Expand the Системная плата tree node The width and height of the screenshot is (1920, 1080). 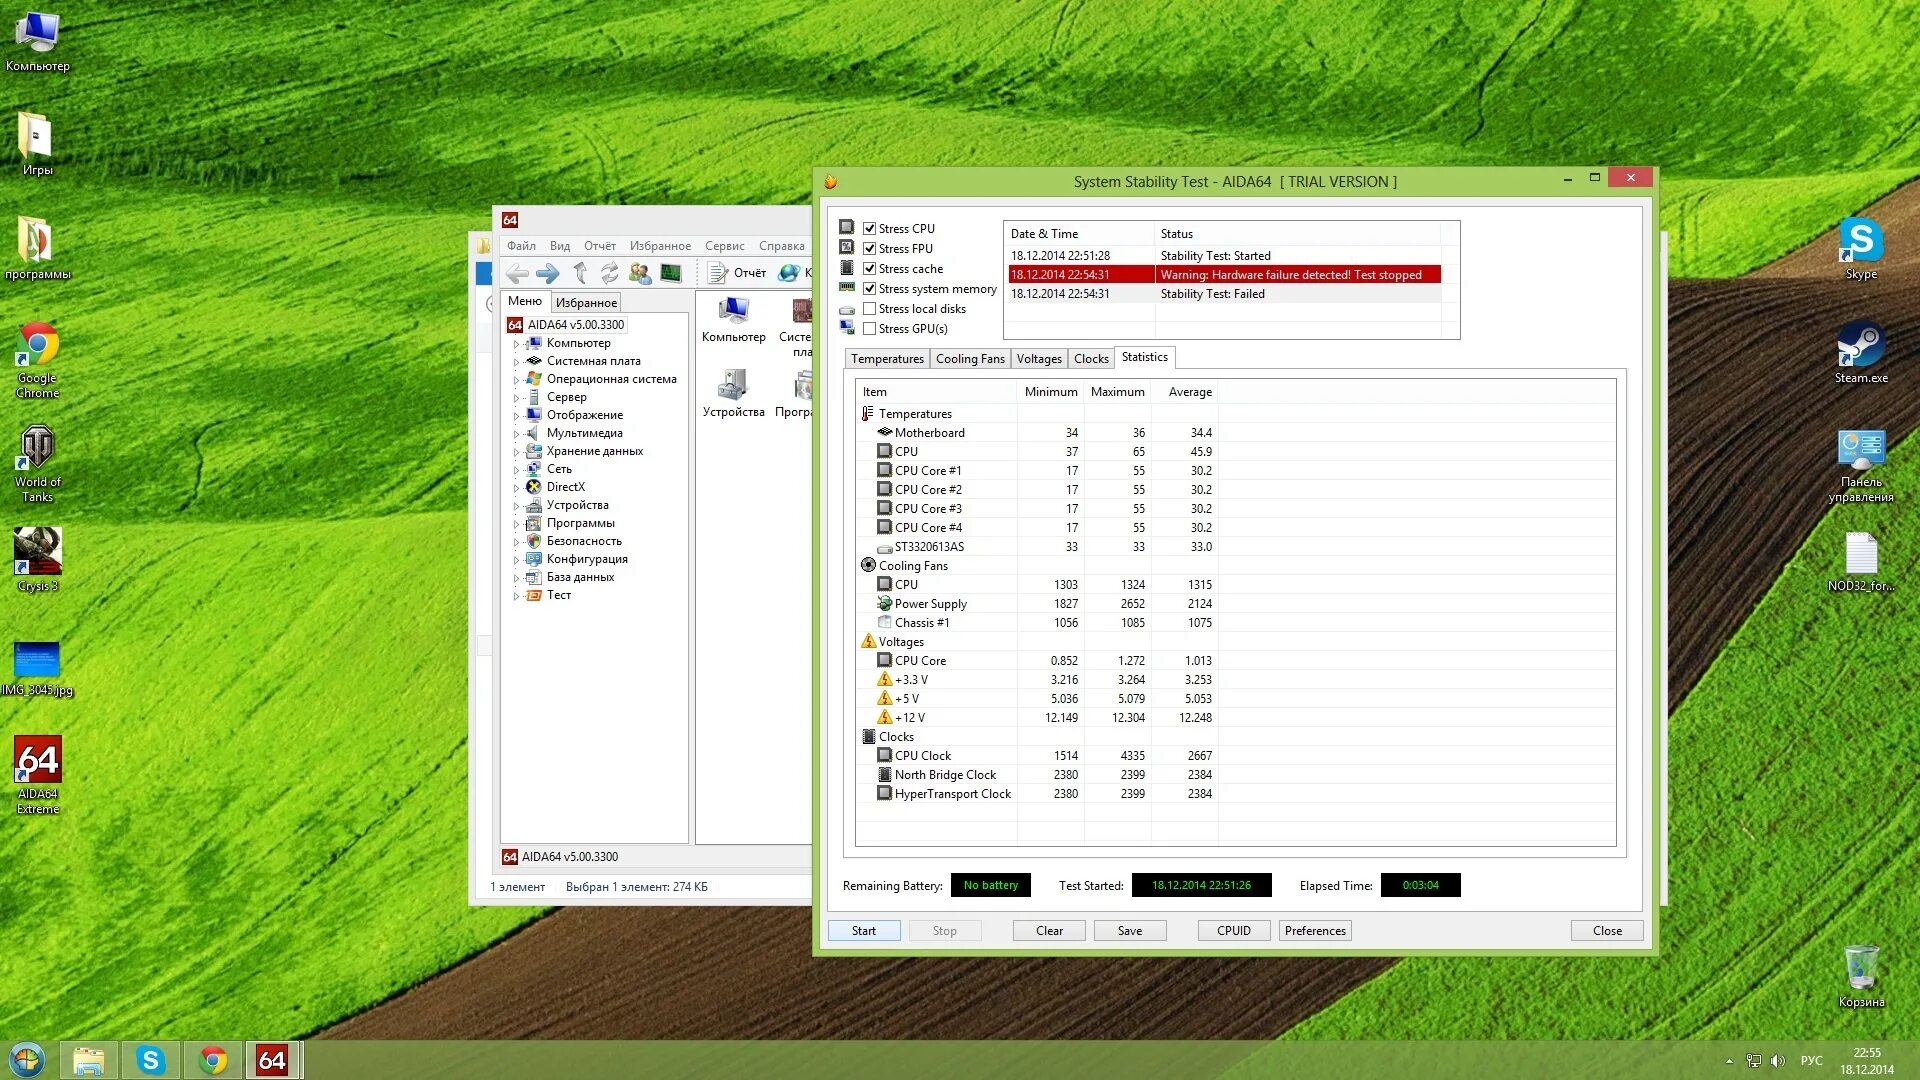coord(517,362)
